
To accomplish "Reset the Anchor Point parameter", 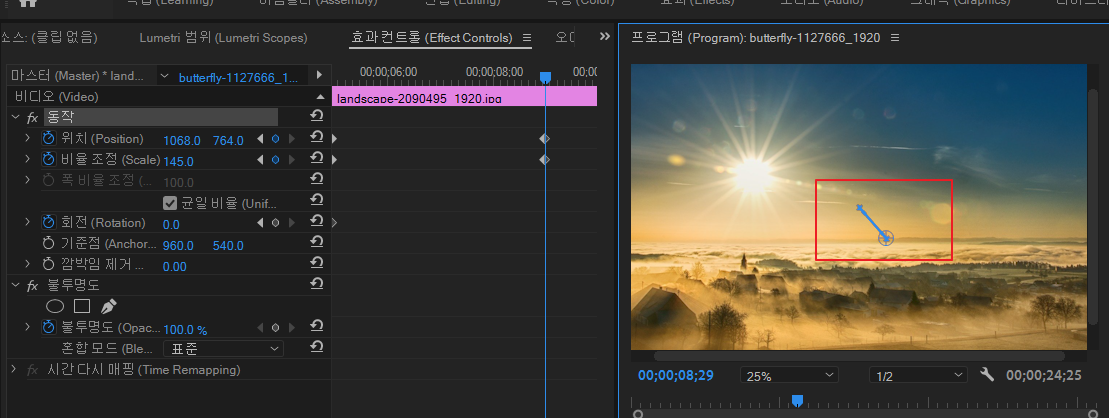I will (x=317, y=242).
